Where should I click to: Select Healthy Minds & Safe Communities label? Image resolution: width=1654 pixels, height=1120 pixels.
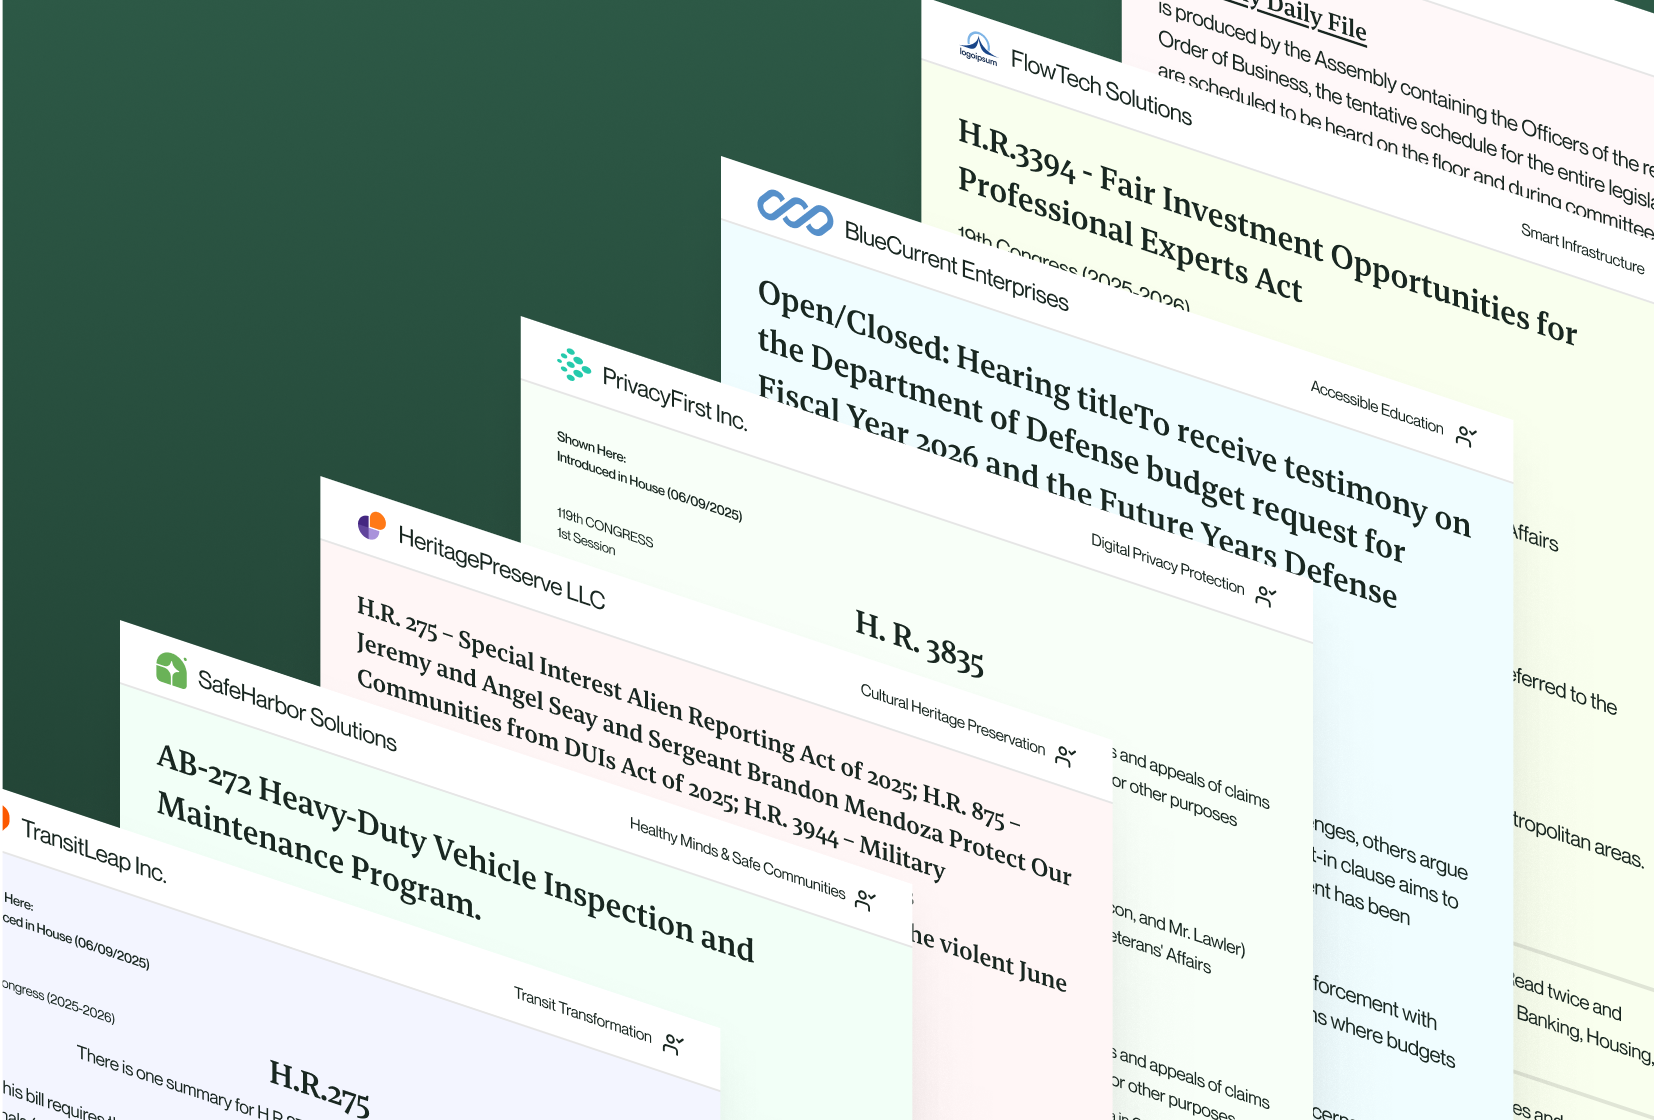point(737,857)
